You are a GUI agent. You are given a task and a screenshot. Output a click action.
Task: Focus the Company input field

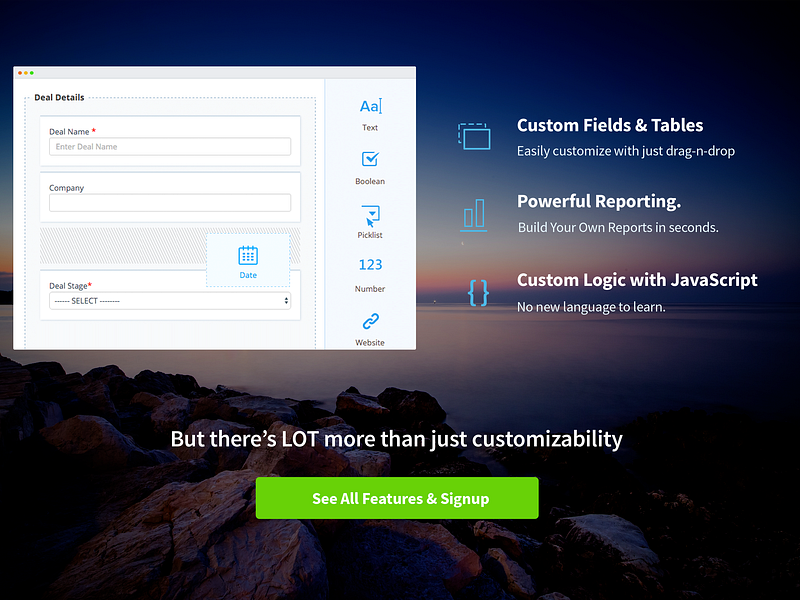(170, 203)
